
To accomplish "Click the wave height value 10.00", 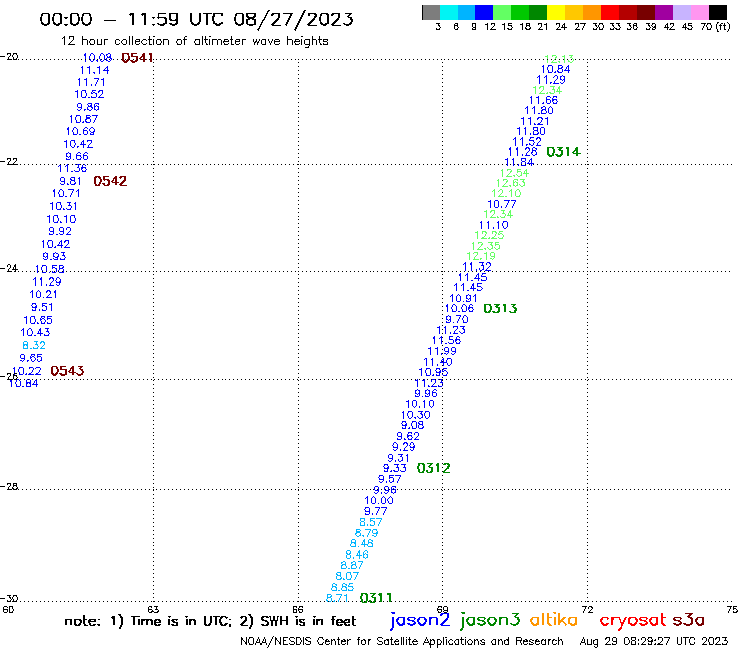I will pos(378,501).
